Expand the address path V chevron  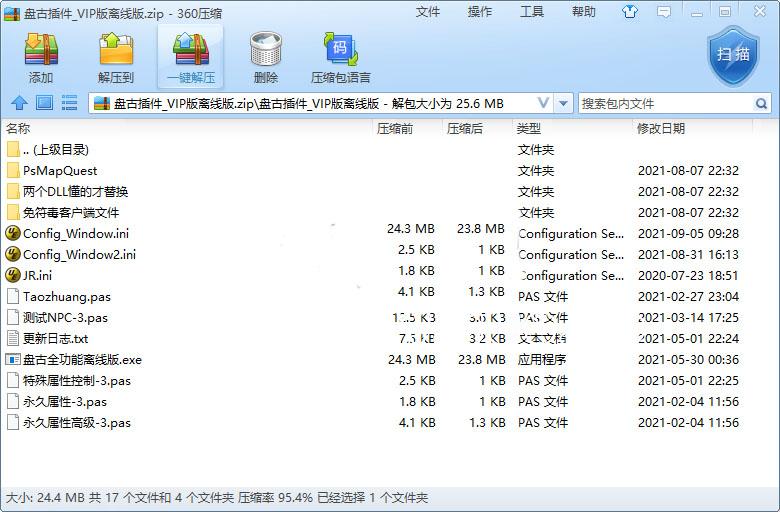tap(544, 103)
